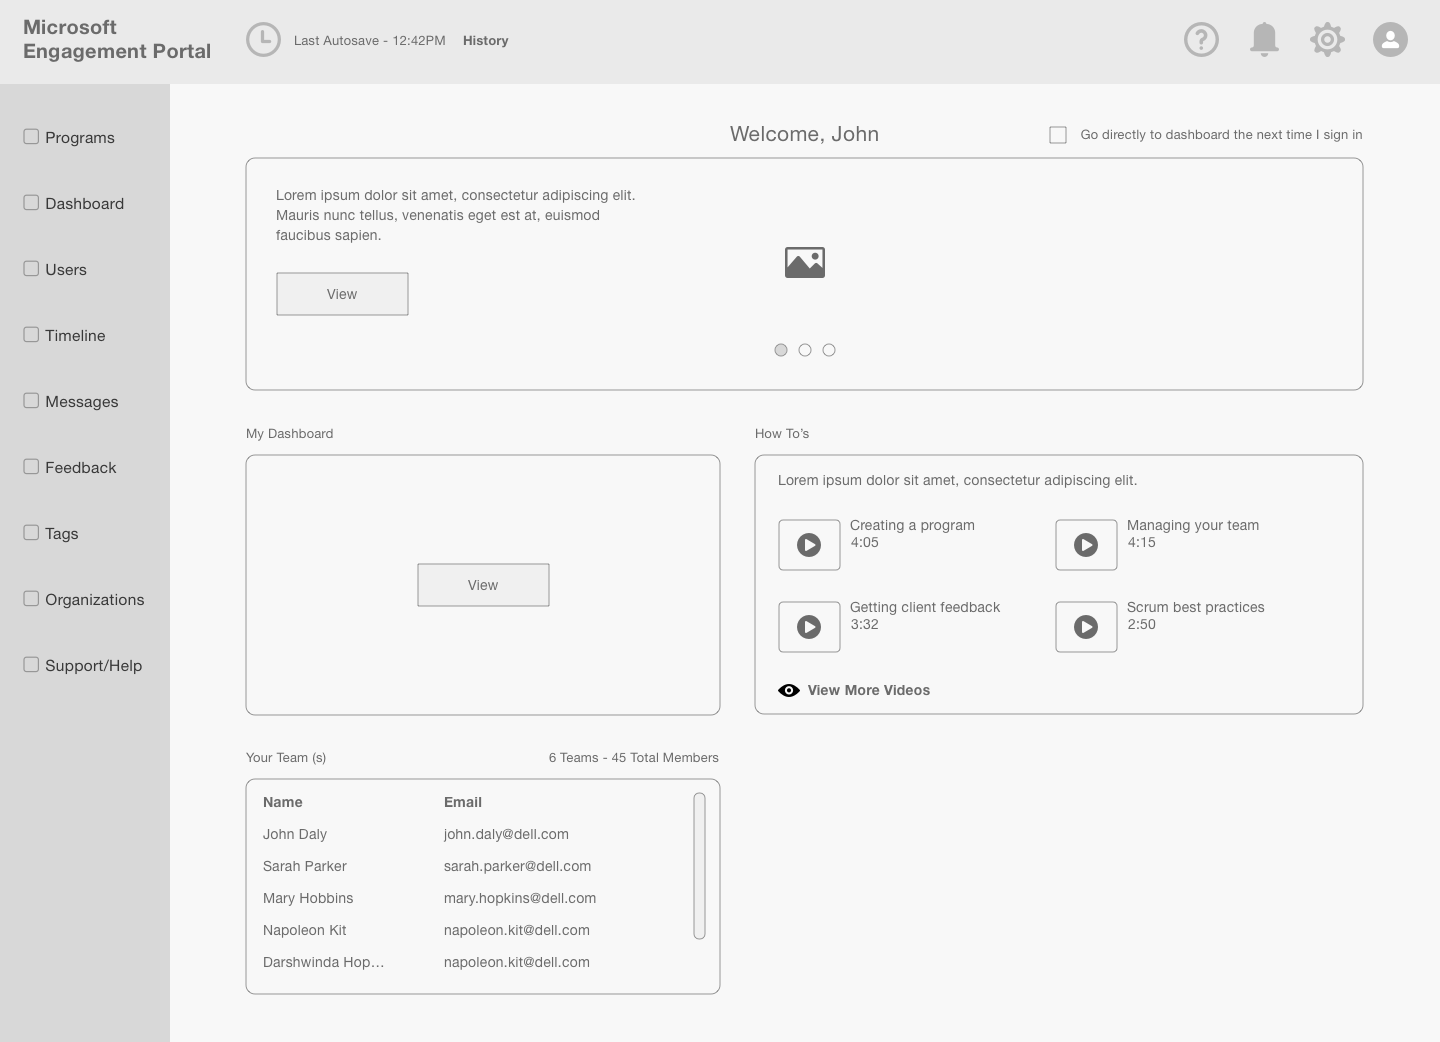Select the third carousel dot

(829, 350)
